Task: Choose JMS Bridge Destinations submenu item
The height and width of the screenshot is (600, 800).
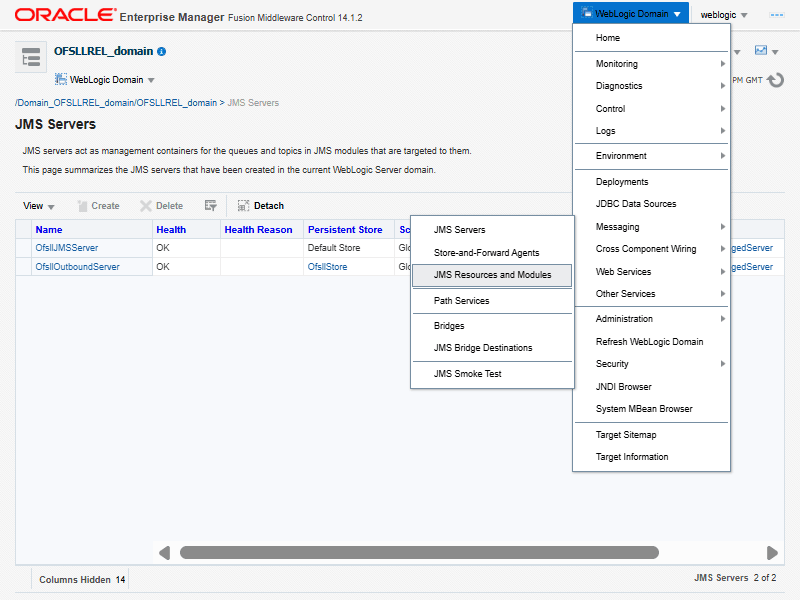Action: point(492,347)
